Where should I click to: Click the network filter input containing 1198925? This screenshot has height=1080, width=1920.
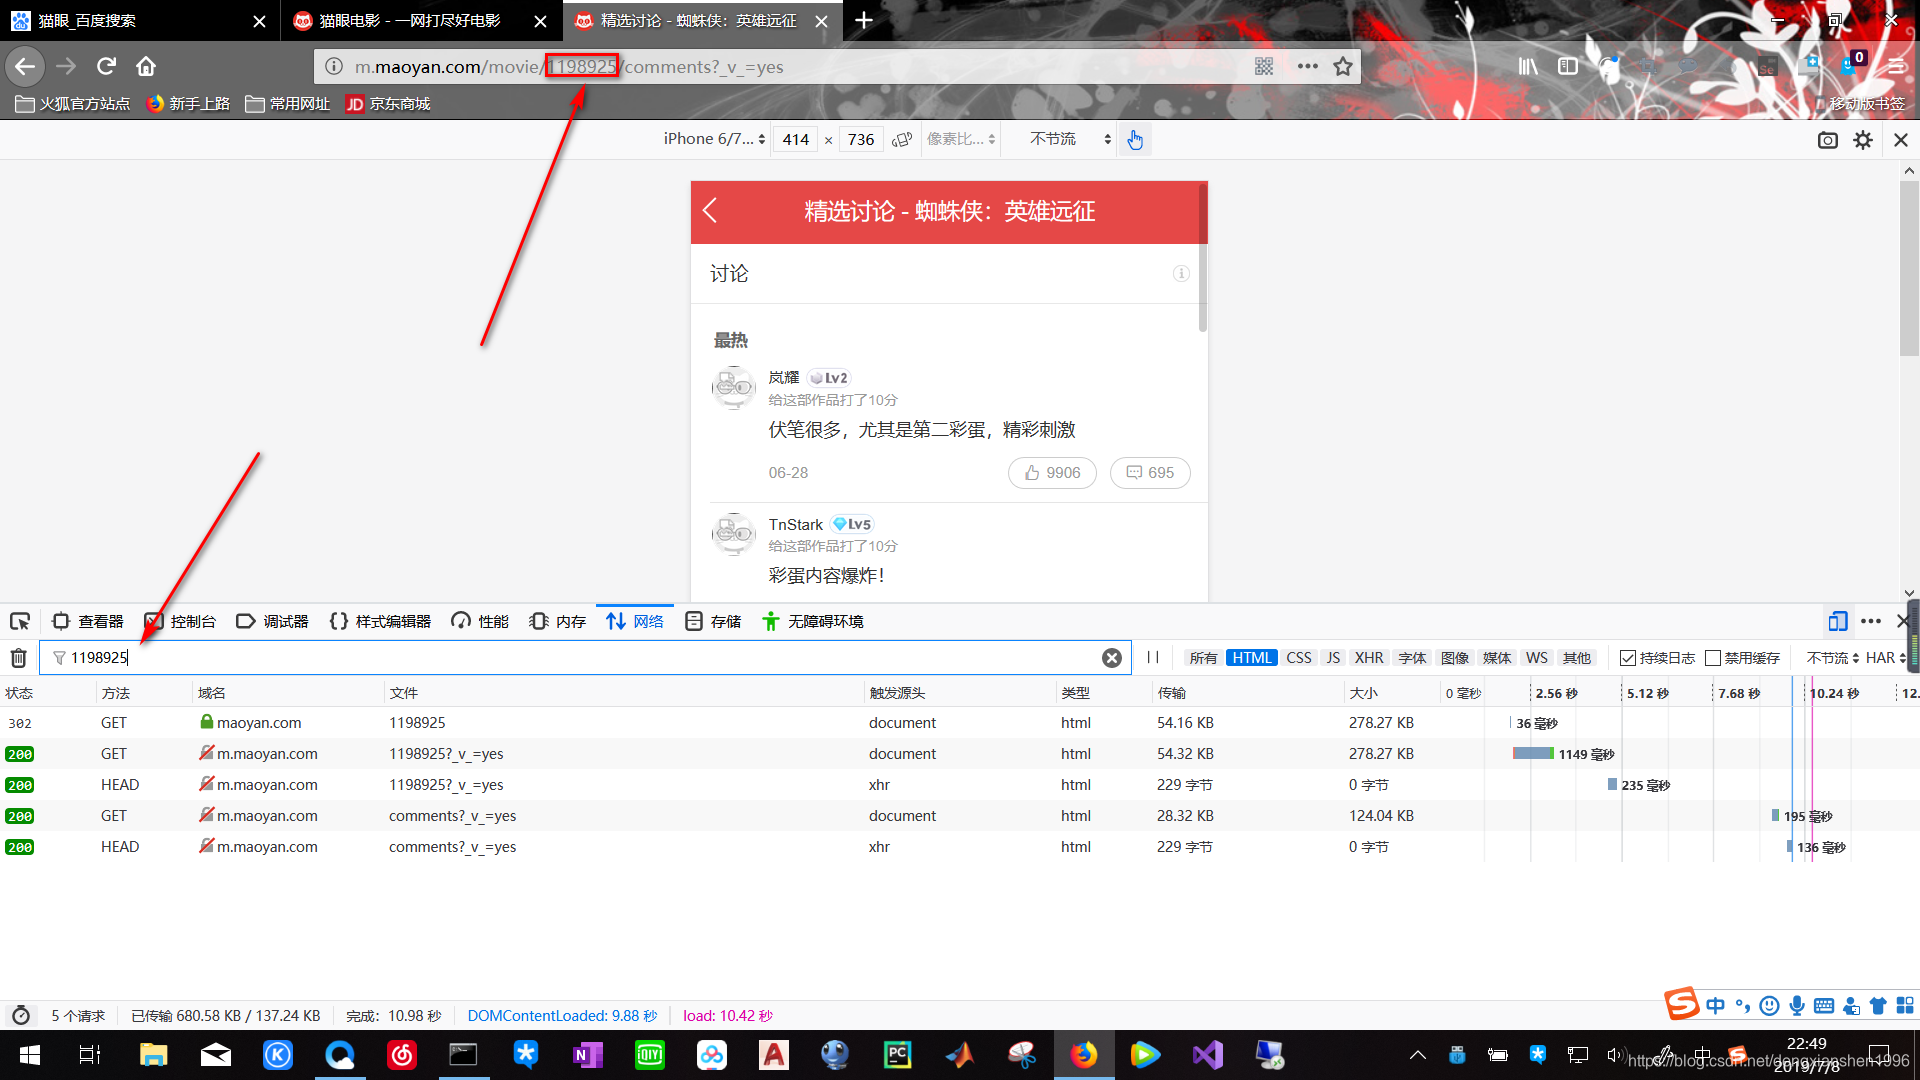point(585,658)
